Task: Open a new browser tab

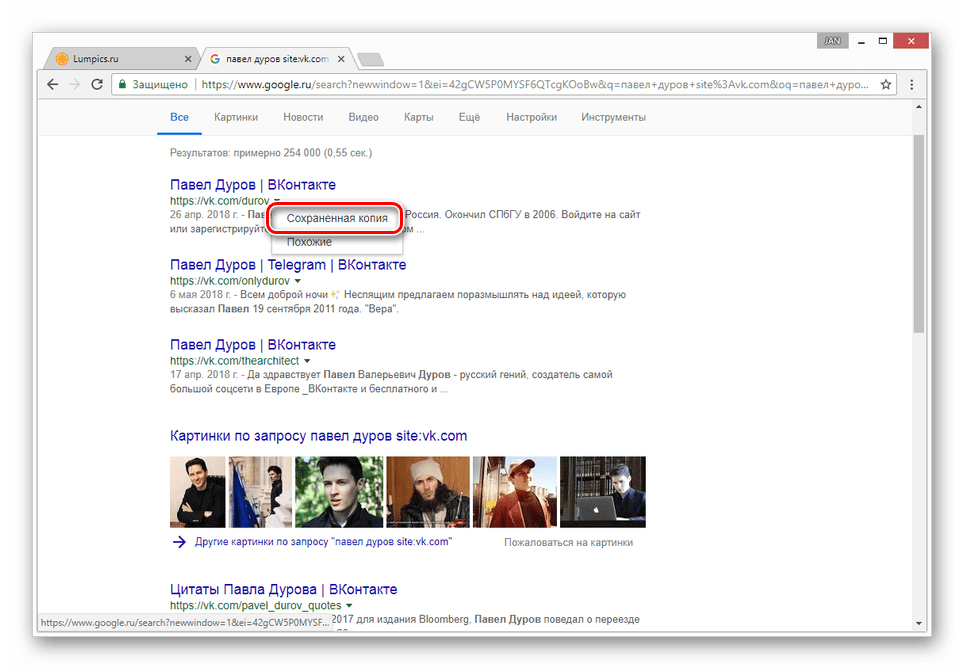Action: click(x=369, y=60)
